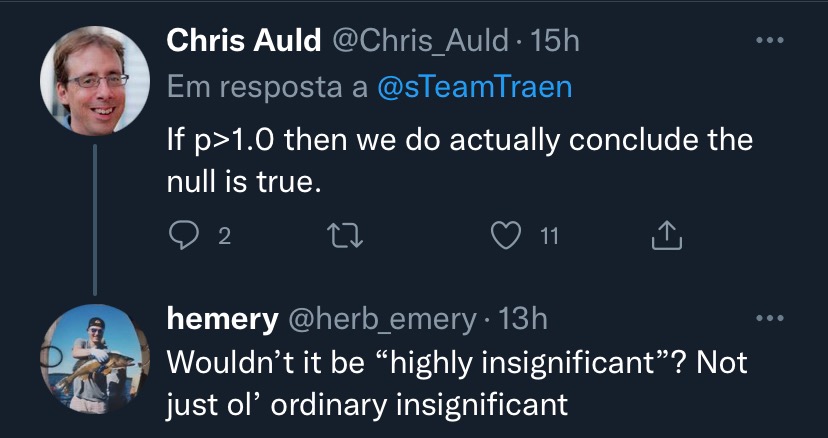The width and height of the screenshot is (828, 438).
Task: Like the tweet with the heart icon
Action: click(506, 236)
